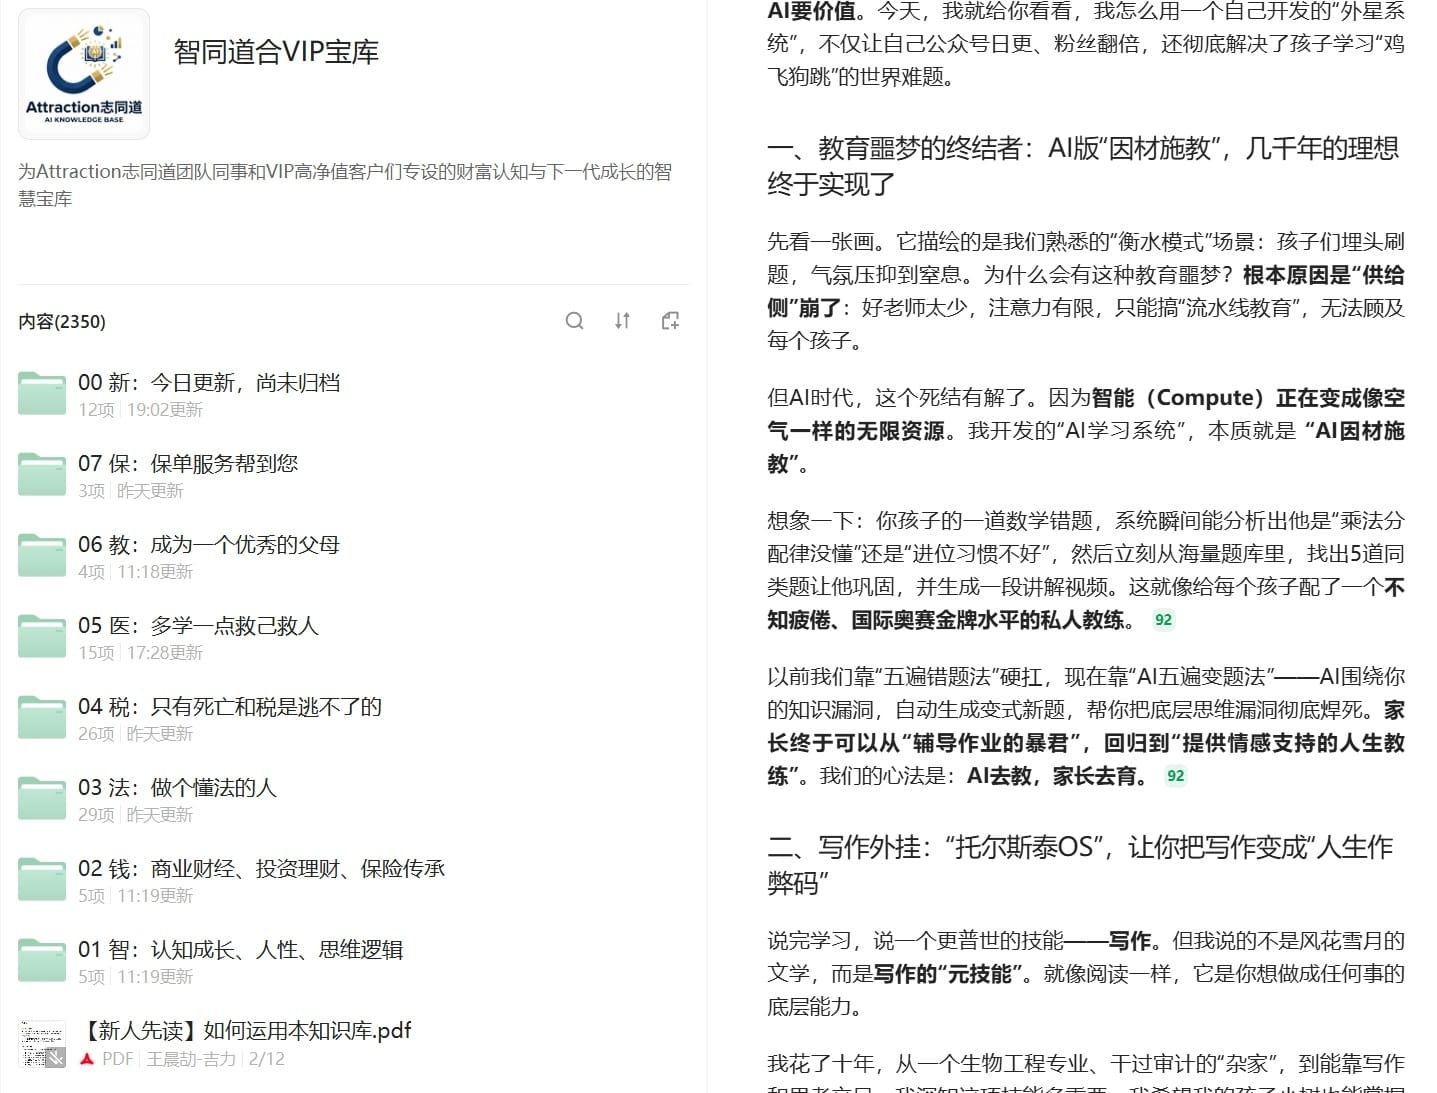Click the folder icon for 03 法
Screen dimensions: 1437x1093
[42, 799]
